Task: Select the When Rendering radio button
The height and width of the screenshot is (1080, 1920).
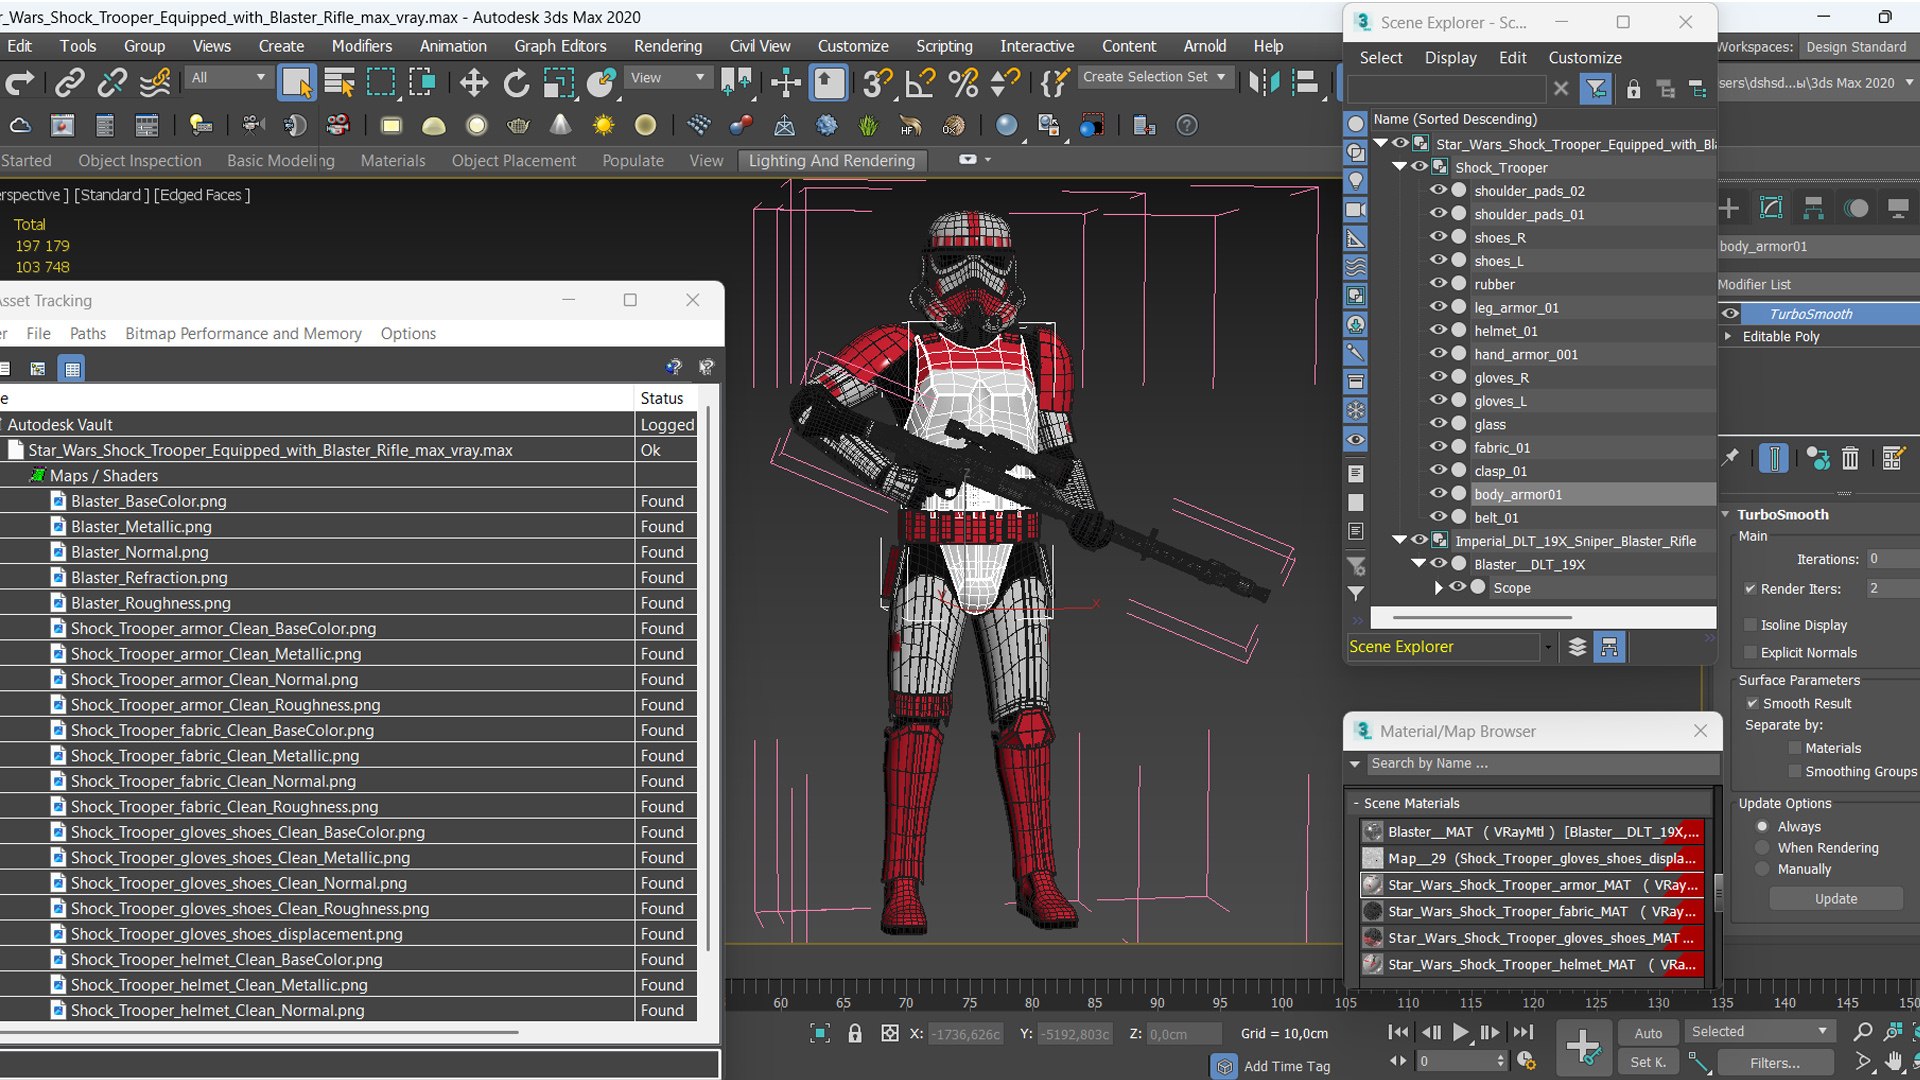Action: tap(1762, 848)
